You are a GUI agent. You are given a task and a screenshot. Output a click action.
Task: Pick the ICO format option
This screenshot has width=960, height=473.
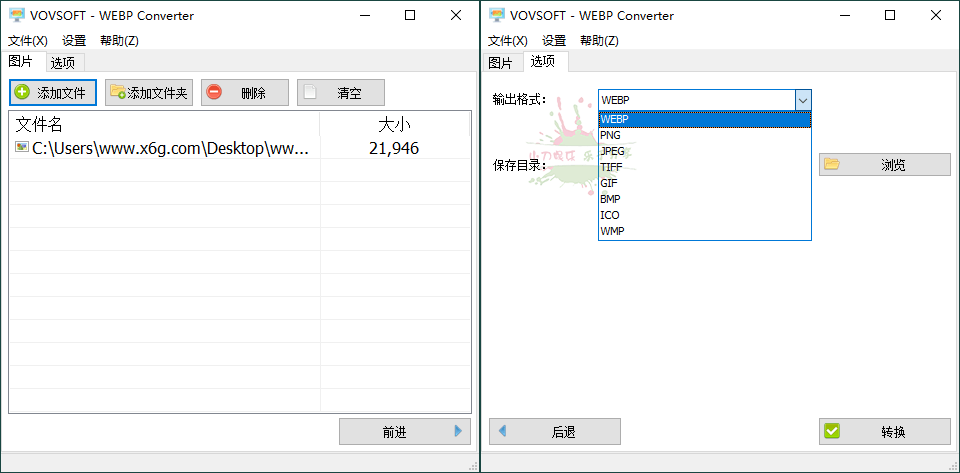click(x=609, y=215)
